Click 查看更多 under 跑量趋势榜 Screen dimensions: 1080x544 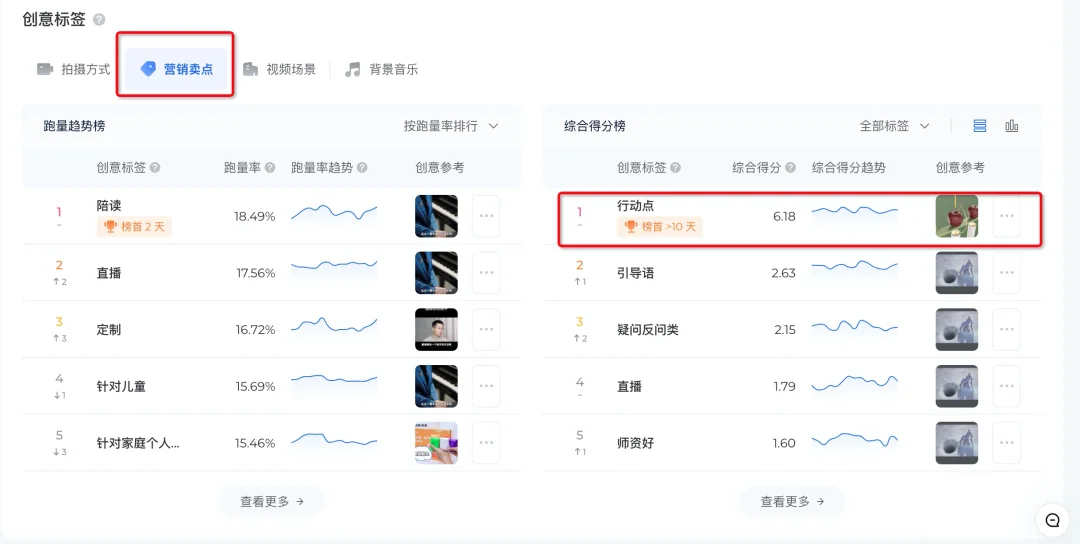pyautogui.click(x=271, y=501)
